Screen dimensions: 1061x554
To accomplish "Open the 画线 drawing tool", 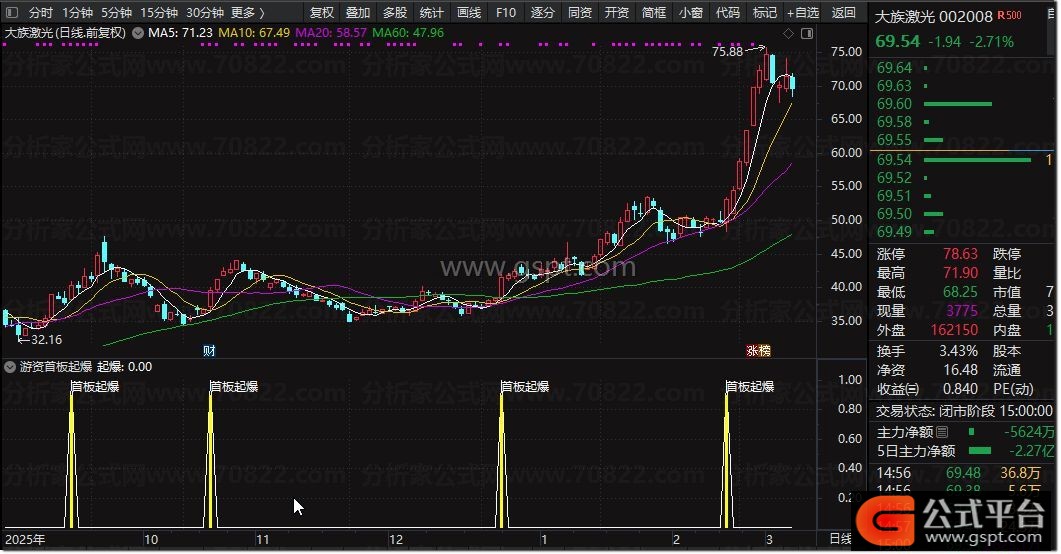I will [468, 13].
